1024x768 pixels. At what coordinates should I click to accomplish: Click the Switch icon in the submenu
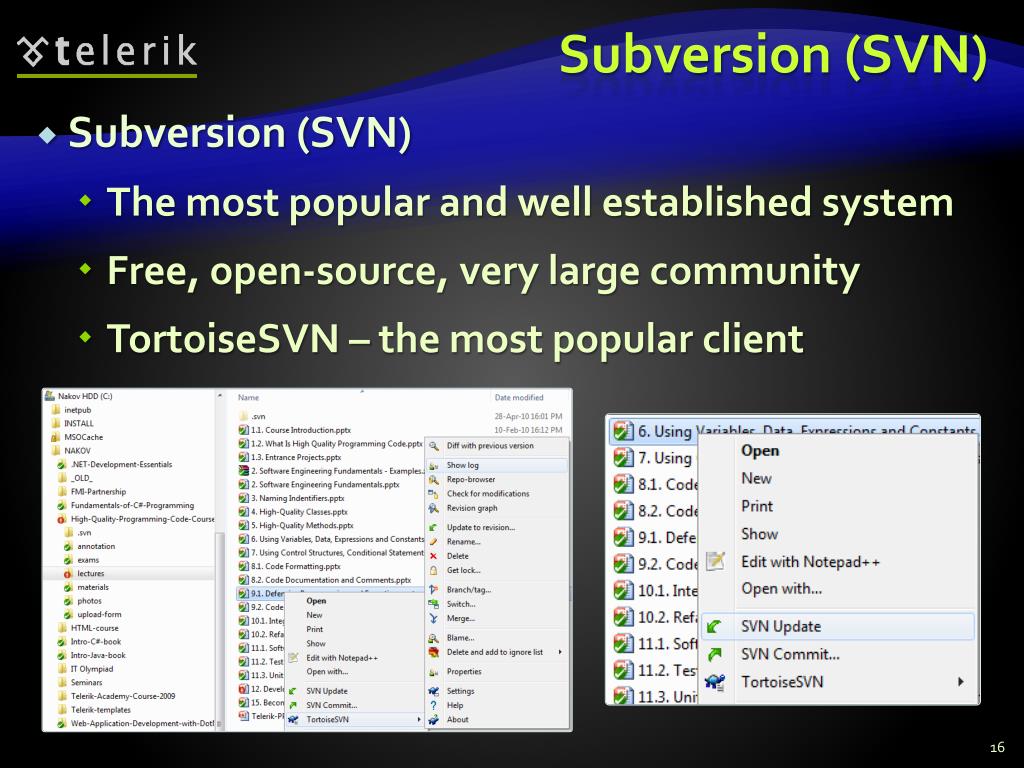434,604
